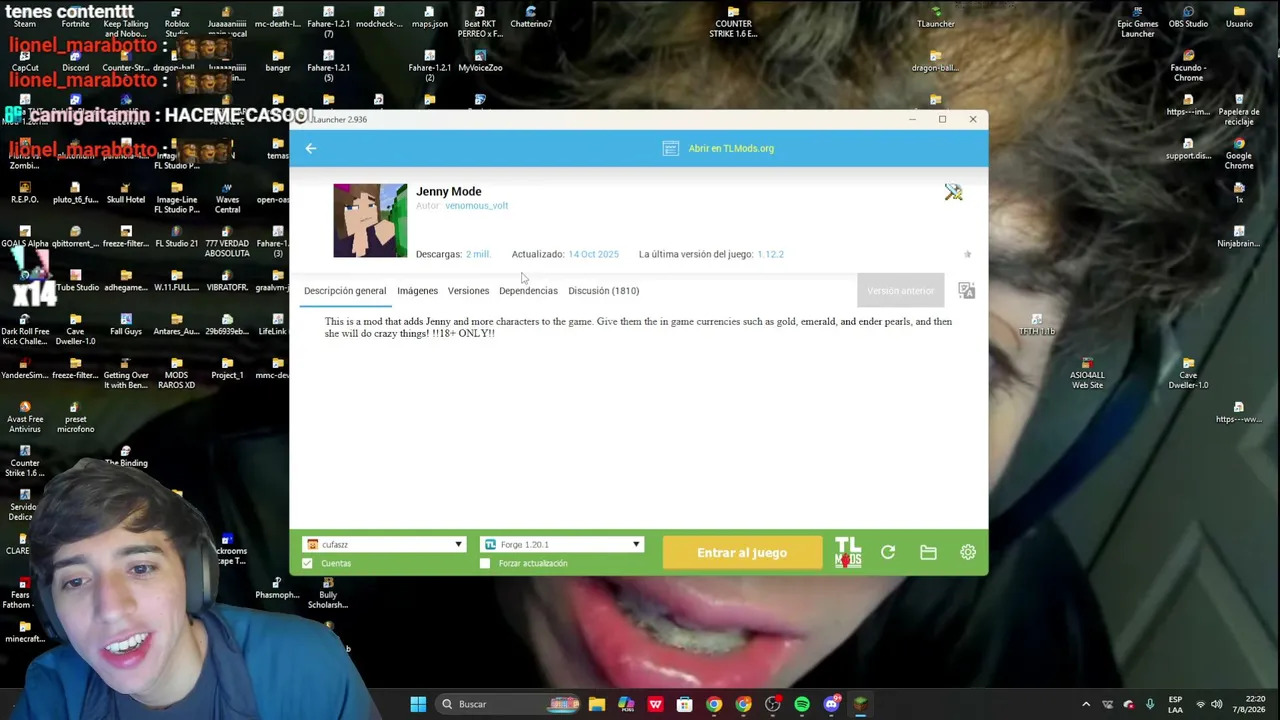Open File Explorer from the taskbar

597,704
